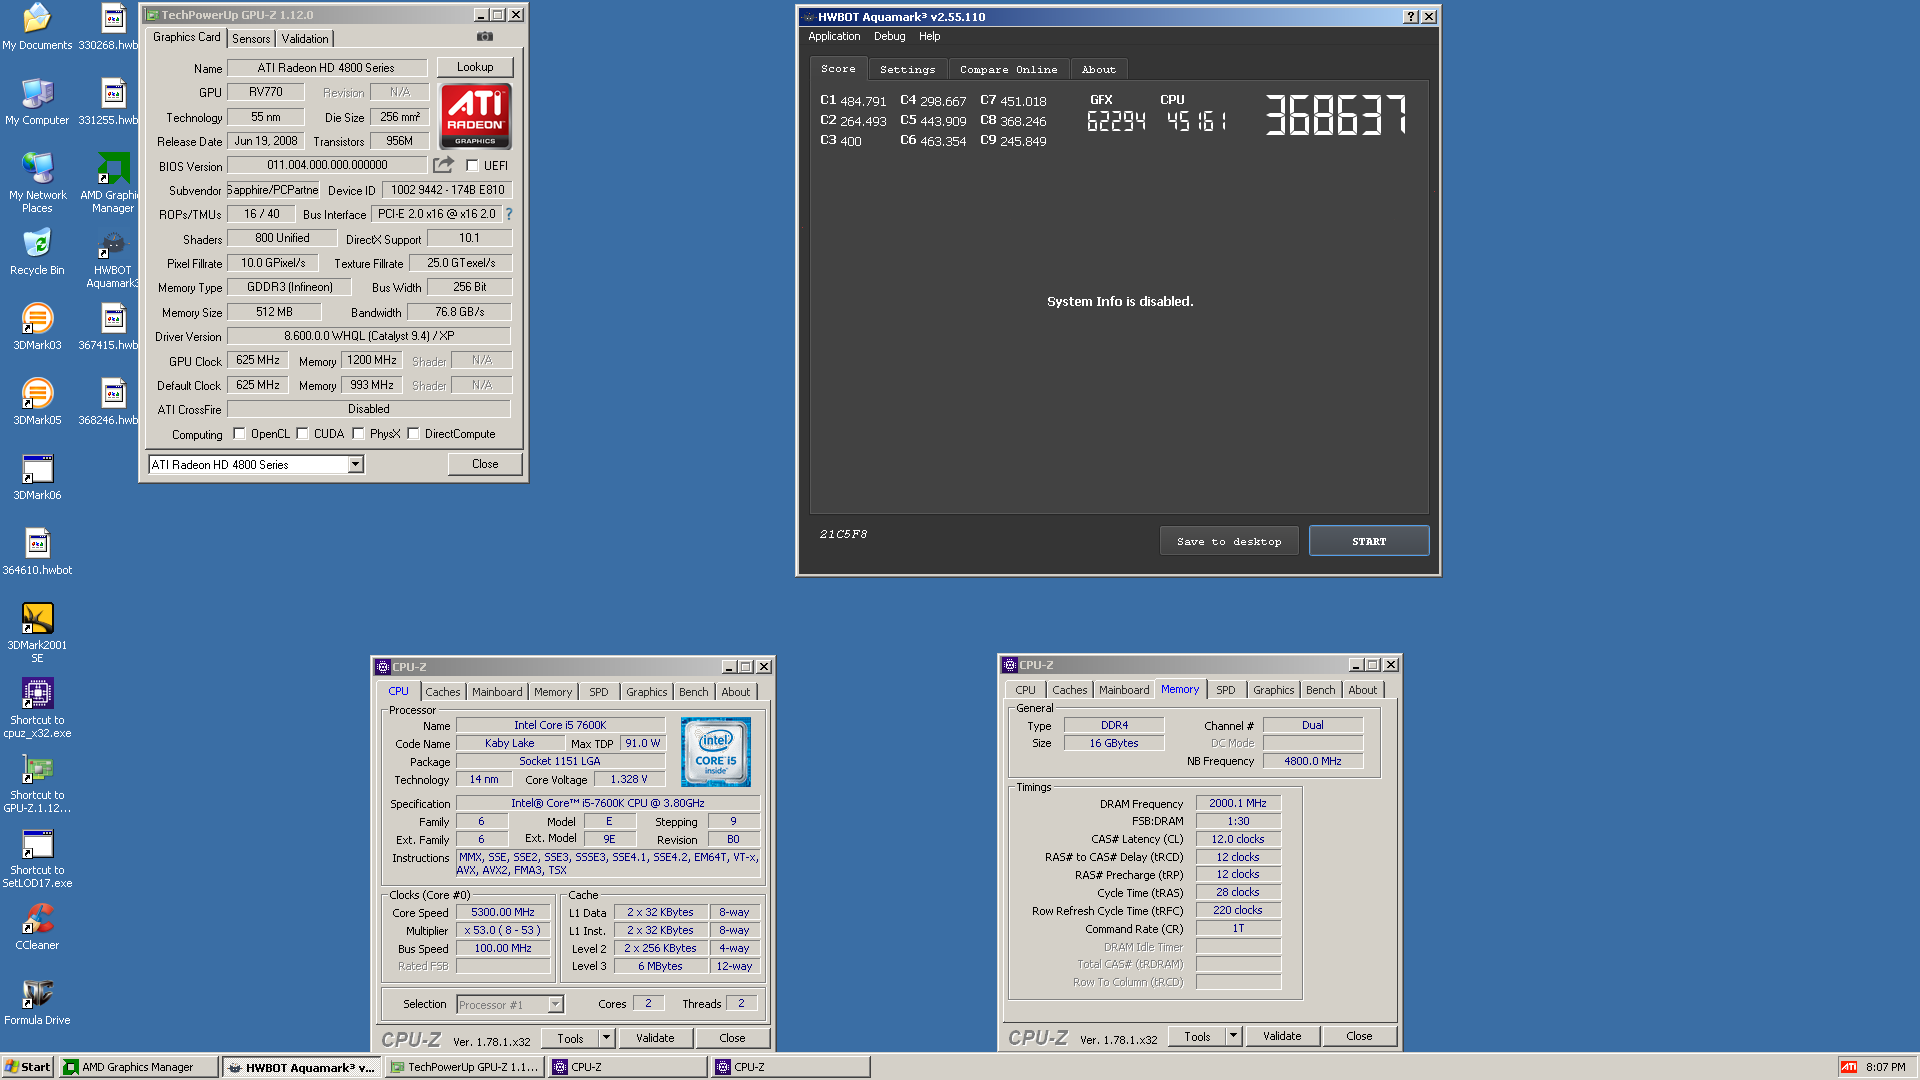Viewport: 1920px width, 1080px height.
Task: Toggle the UEFI checkbox in GPU-Z
Action: click(472, 166)
